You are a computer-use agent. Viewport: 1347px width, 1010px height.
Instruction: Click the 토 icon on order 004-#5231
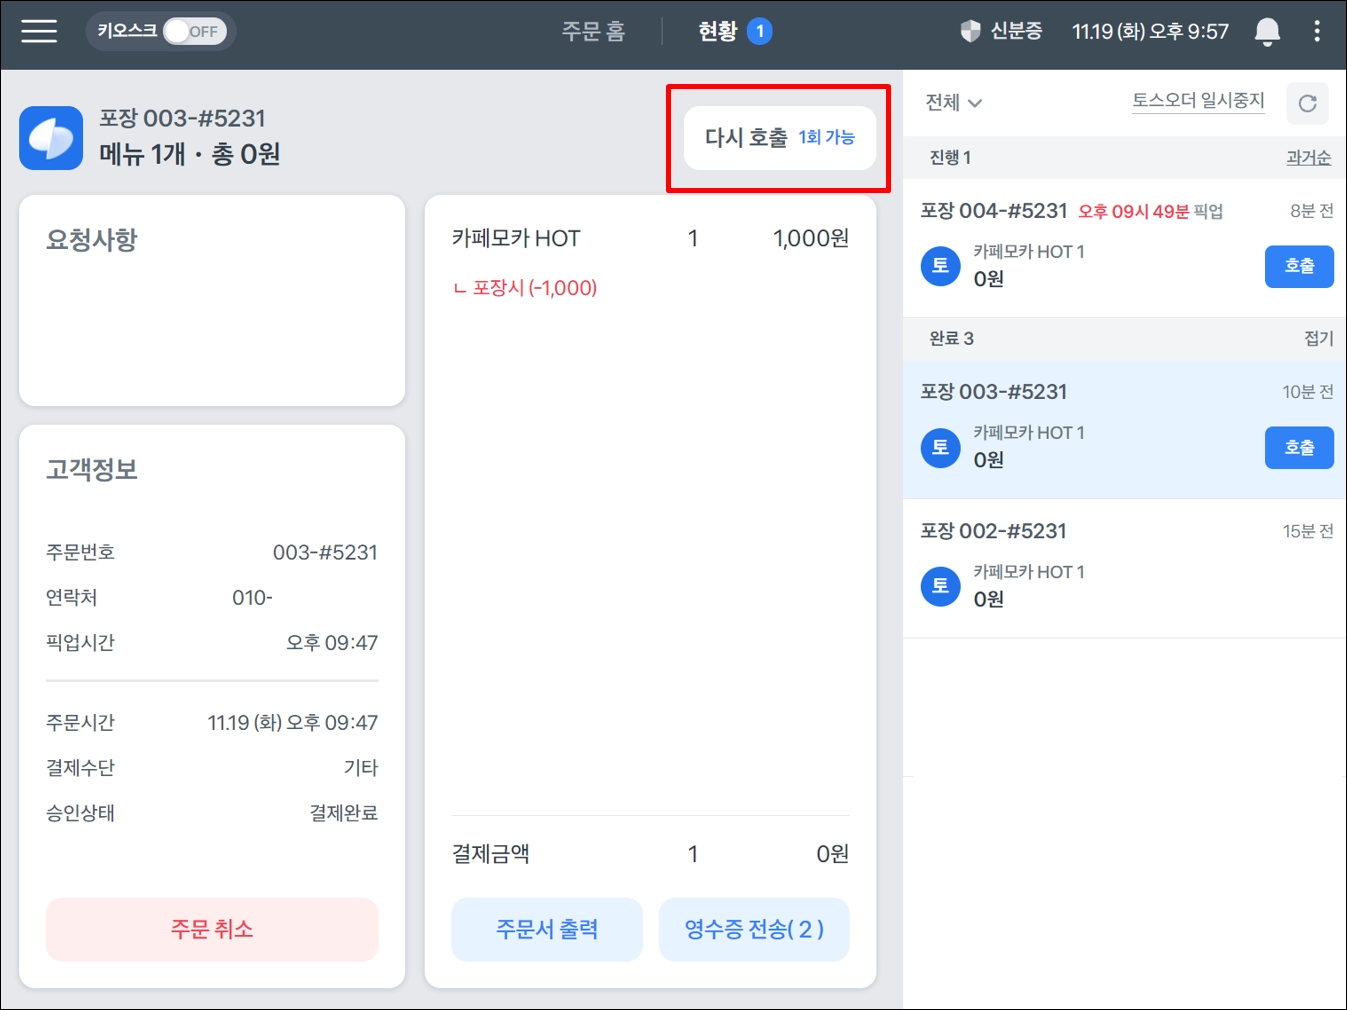(940, 266)
